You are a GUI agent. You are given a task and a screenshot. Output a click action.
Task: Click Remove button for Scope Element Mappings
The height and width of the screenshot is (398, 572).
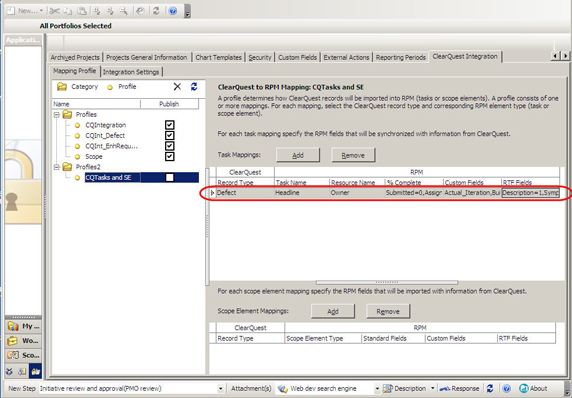click(x=388, y=311)
